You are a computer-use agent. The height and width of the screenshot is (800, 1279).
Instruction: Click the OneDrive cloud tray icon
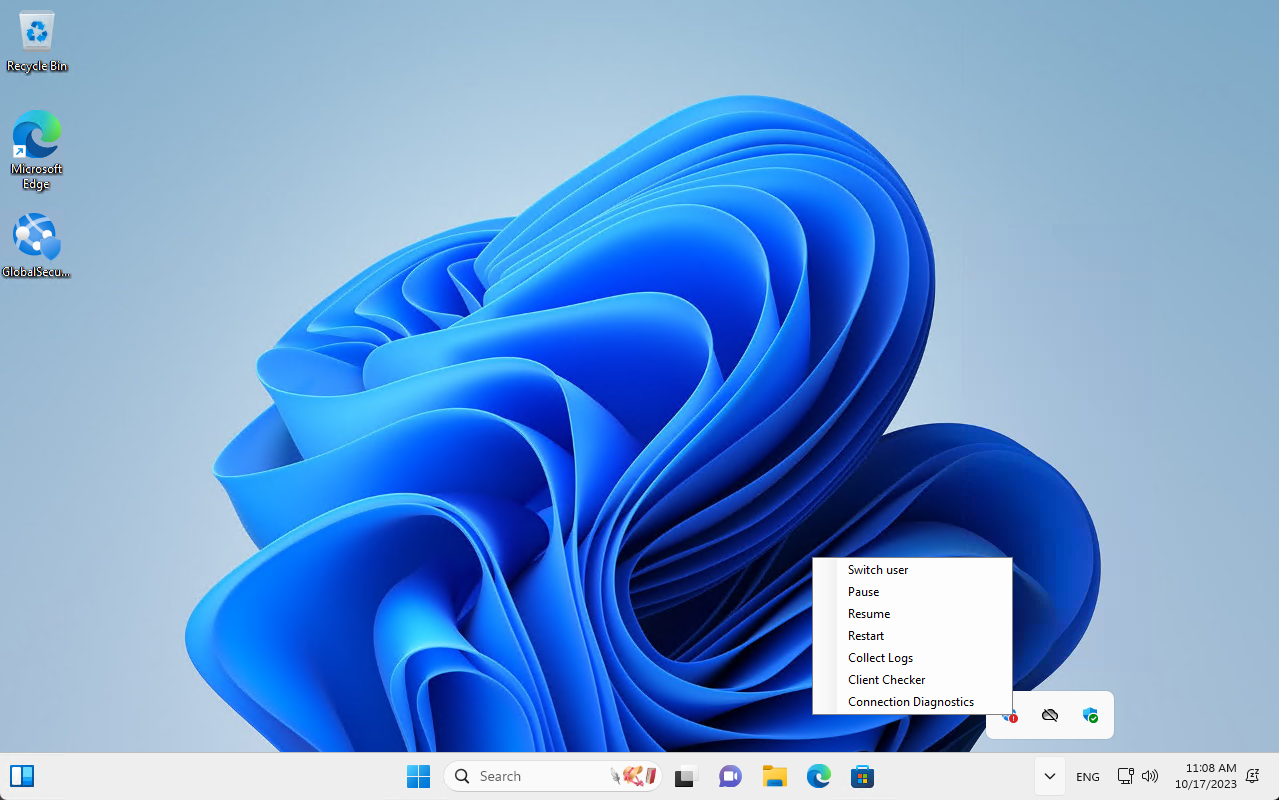coord(1049,715)
